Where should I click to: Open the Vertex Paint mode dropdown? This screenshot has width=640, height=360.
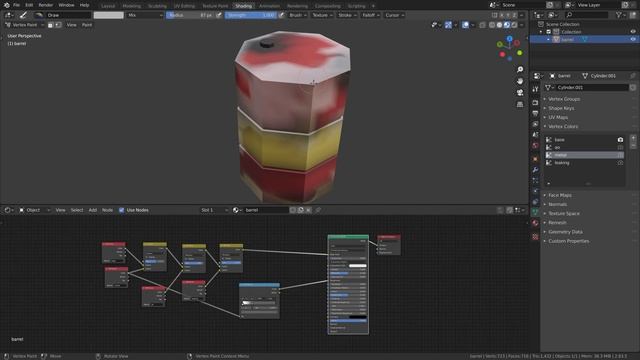[x=24, y=25]
